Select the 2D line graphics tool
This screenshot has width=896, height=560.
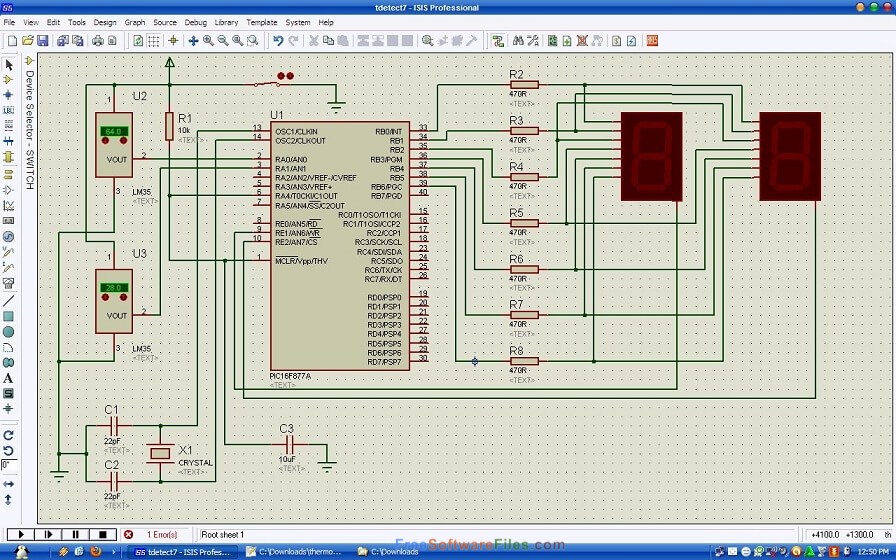[8, 300]
